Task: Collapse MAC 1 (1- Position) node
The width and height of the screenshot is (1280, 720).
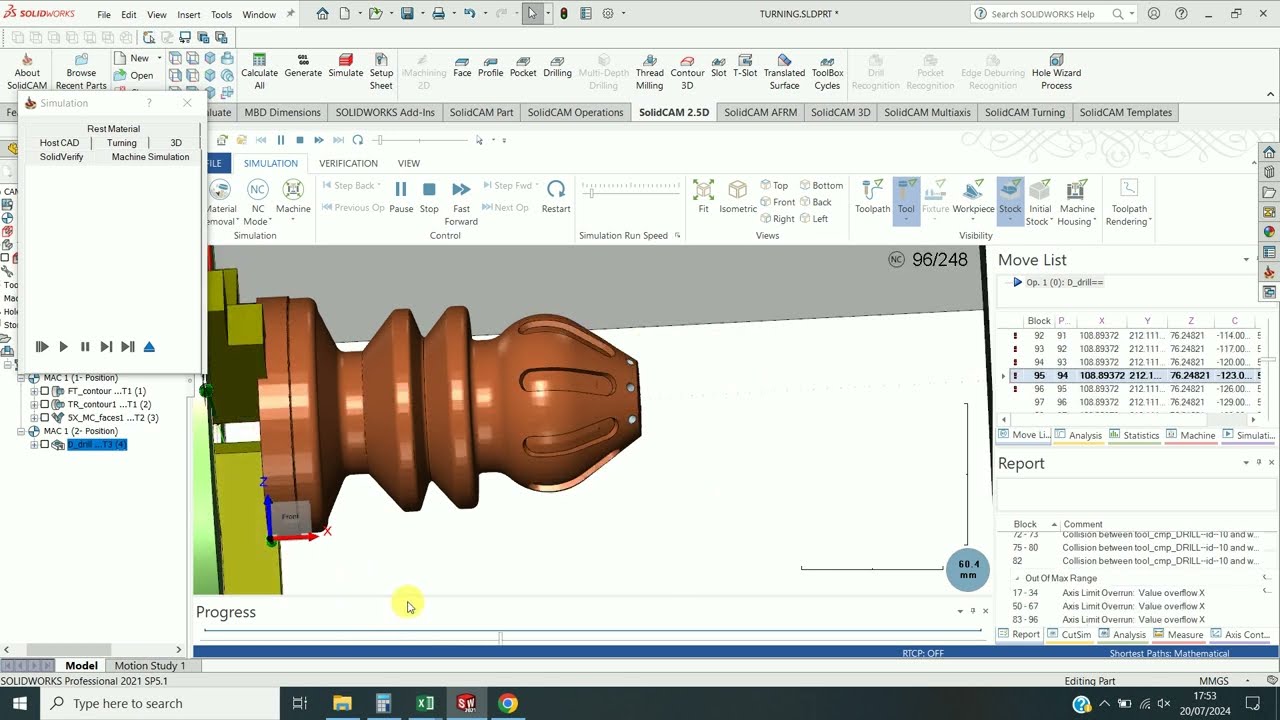Action: (x=22, y=378)
